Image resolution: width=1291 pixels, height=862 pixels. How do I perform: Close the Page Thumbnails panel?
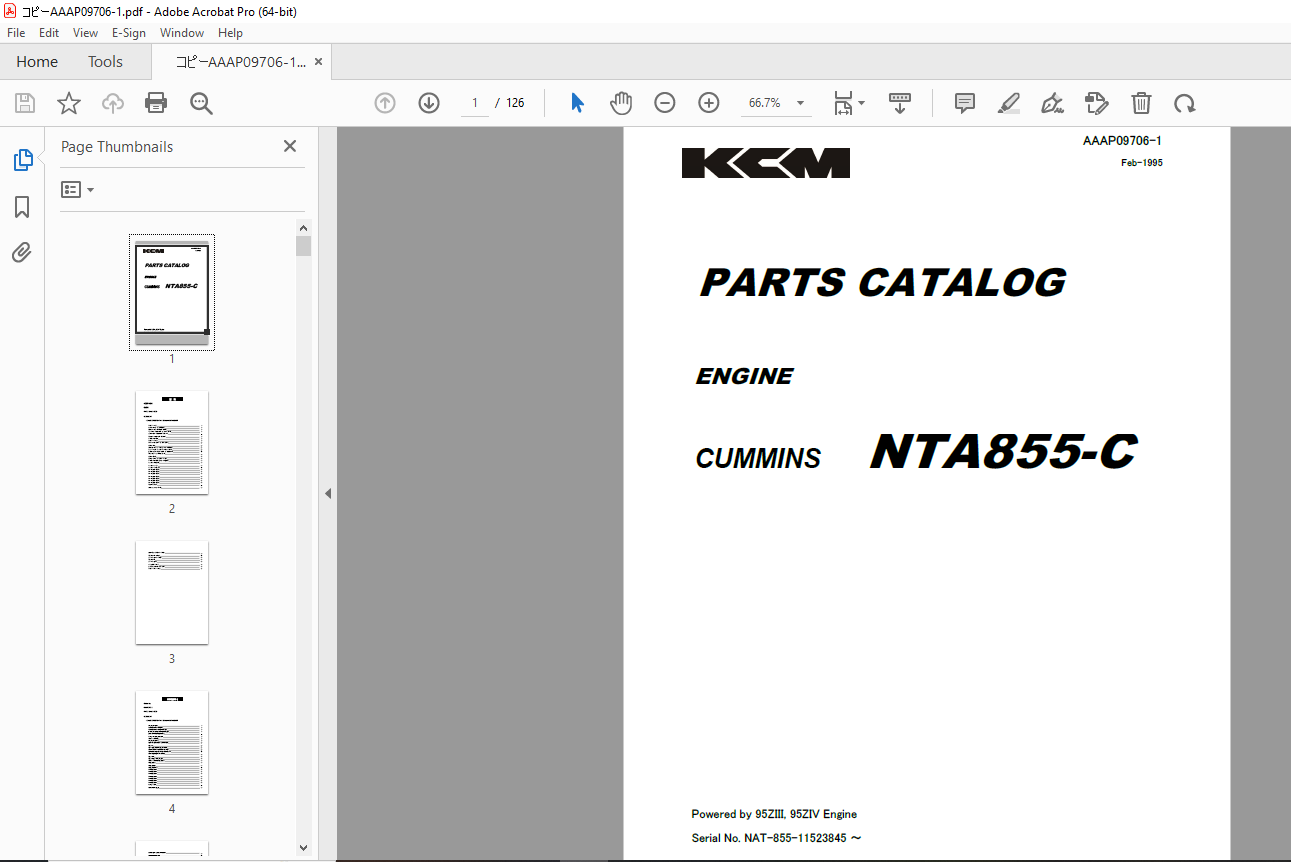[290, 146]
